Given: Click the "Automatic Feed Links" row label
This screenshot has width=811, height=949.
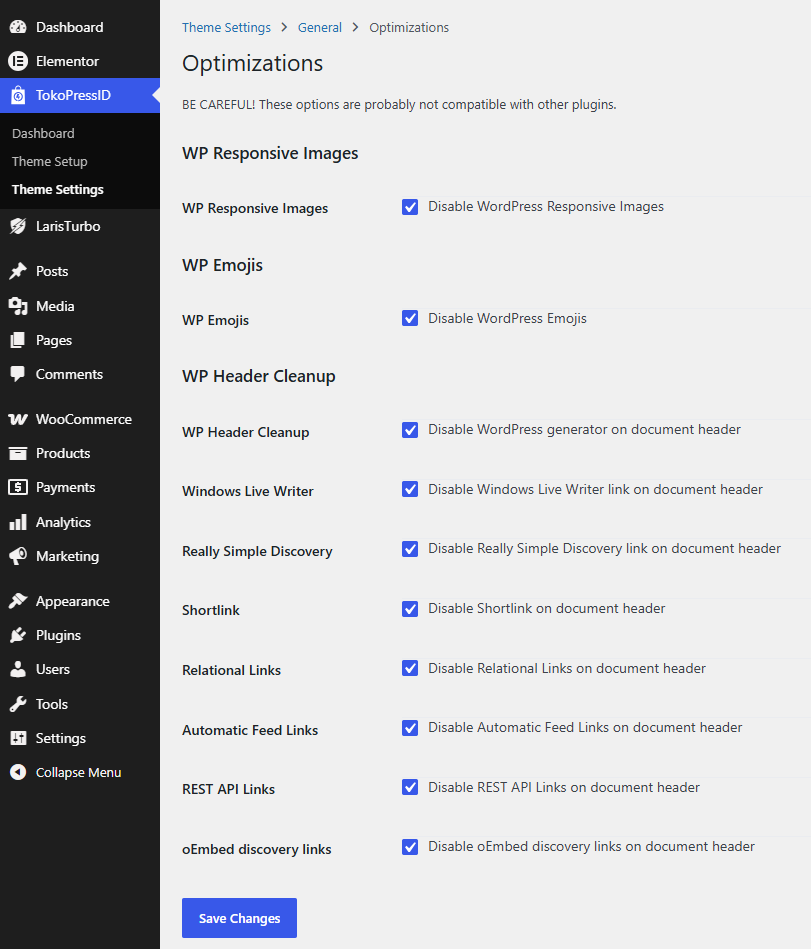Looking at the screenshot, I should tap(250, 731).
